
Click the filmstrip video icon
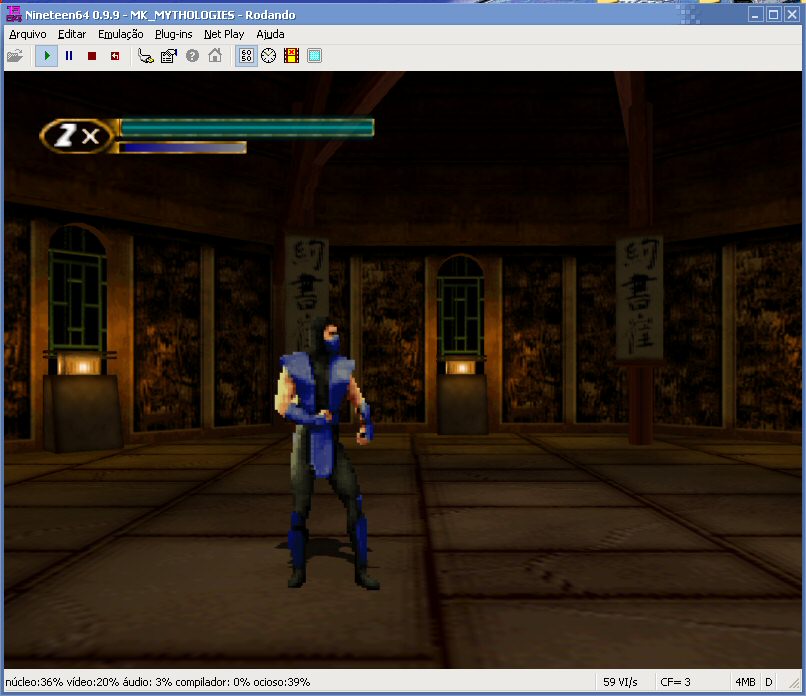(x=291, y=56)
